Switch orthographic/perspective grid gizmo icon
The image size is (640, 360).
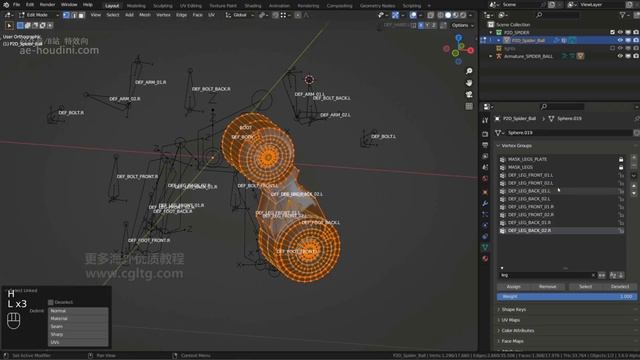point(469,106)
